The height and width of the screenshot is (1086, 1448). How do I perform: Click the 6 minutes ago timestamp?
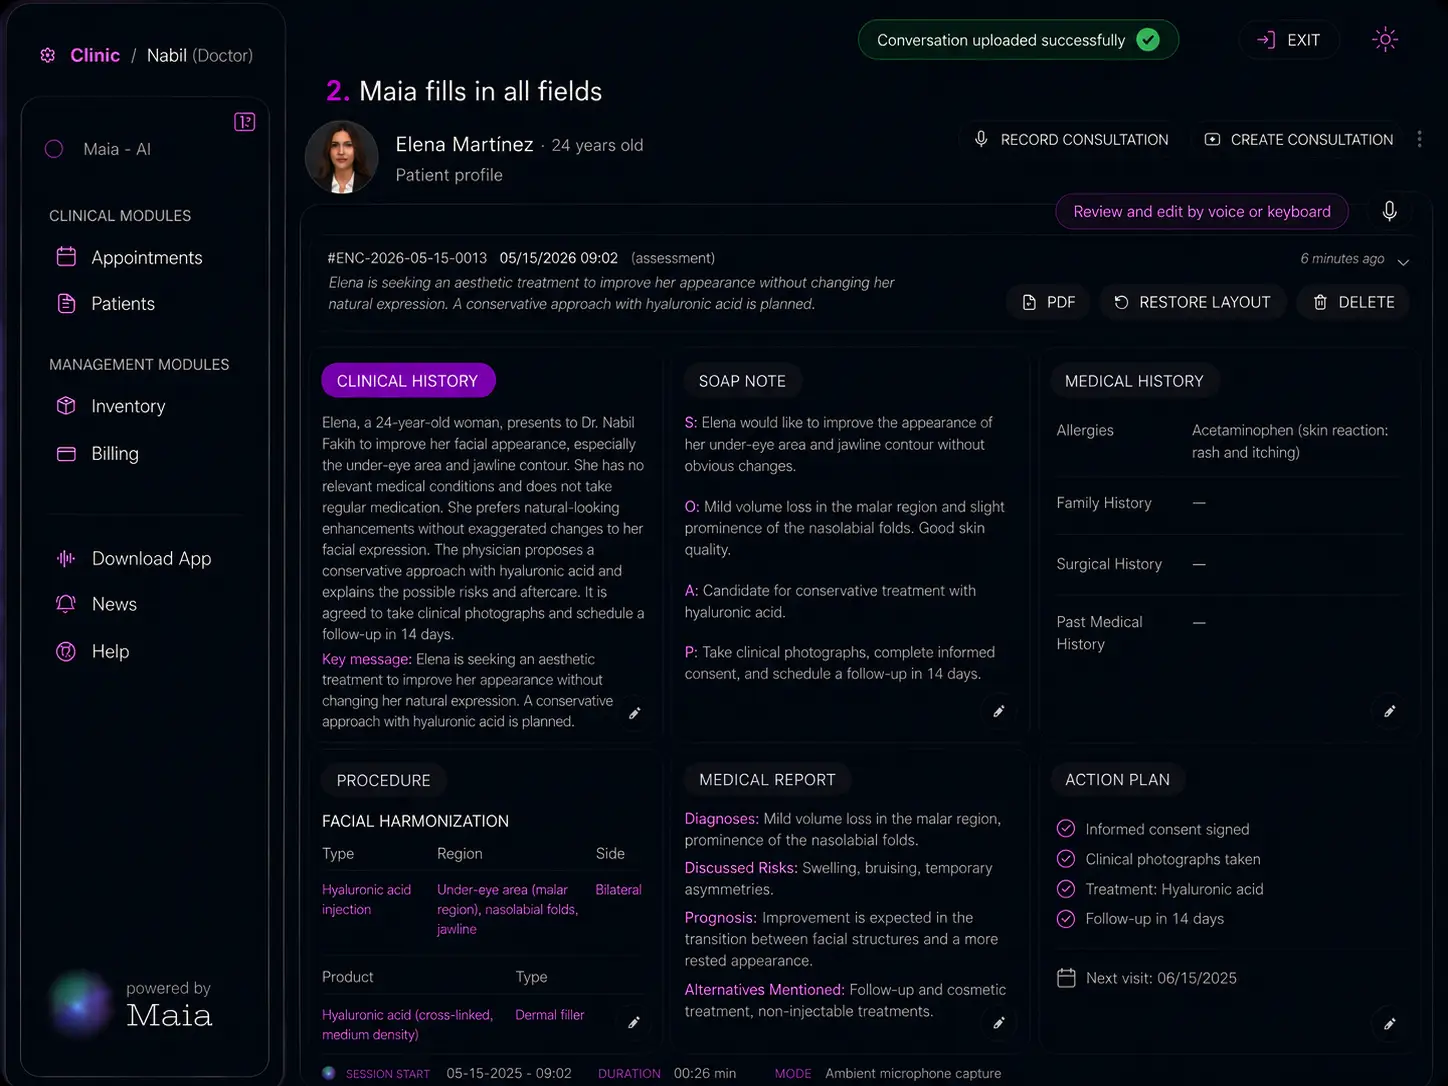[x=1342, y=259]
